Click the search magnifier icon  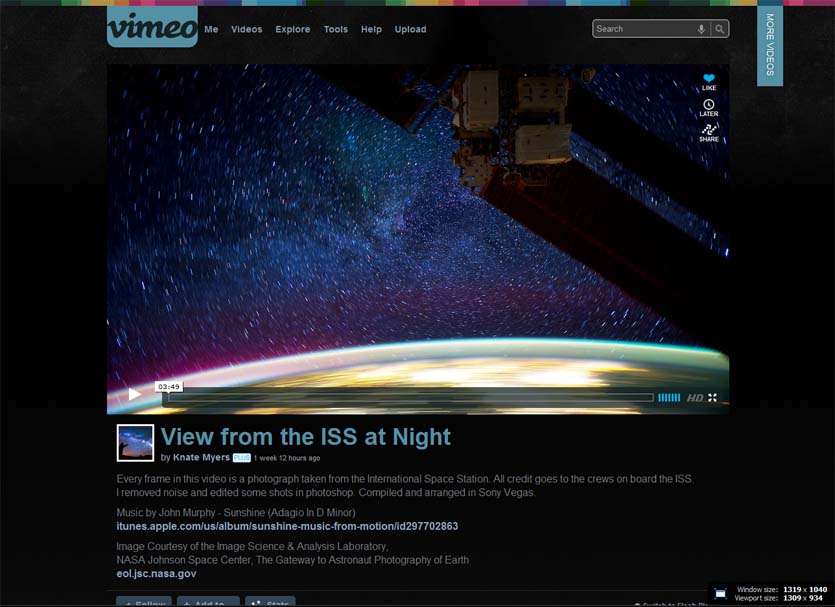pos(719,29)
